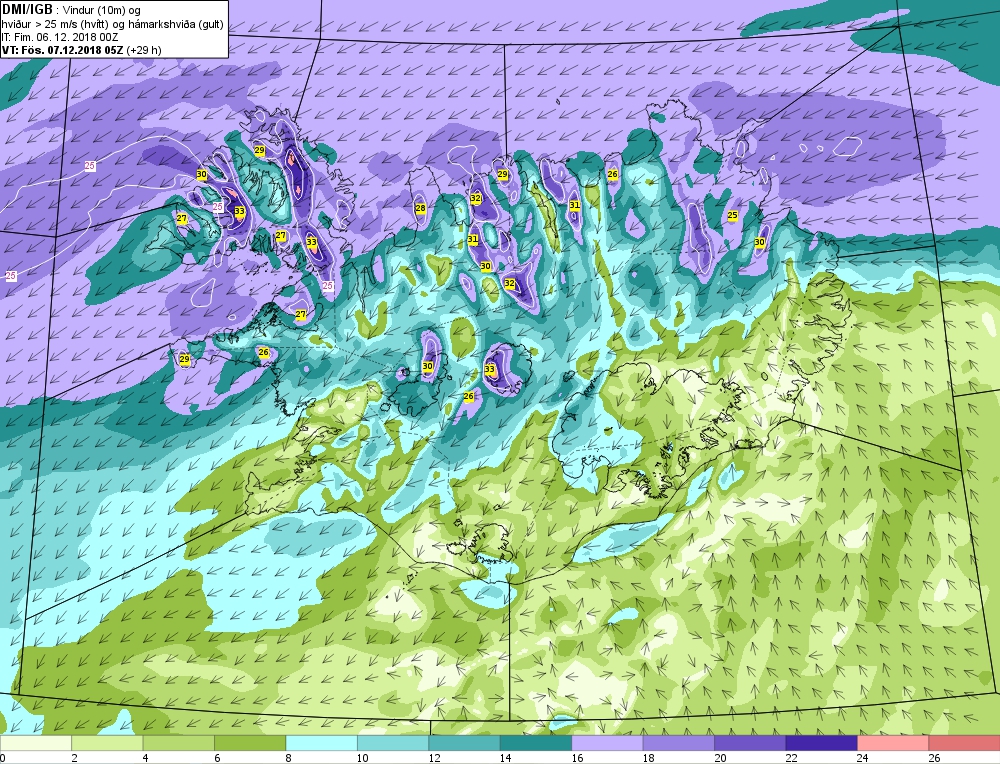The image size is (1000, 764).
Task: Click the 'hámarkshviða (gult)' text in header
Action: 178,24
